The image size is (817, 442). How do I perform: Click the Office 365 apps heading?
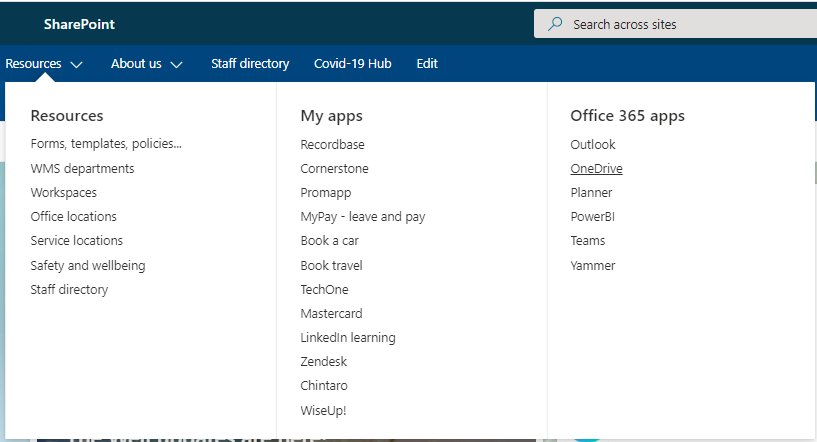[x=628, y=116]
